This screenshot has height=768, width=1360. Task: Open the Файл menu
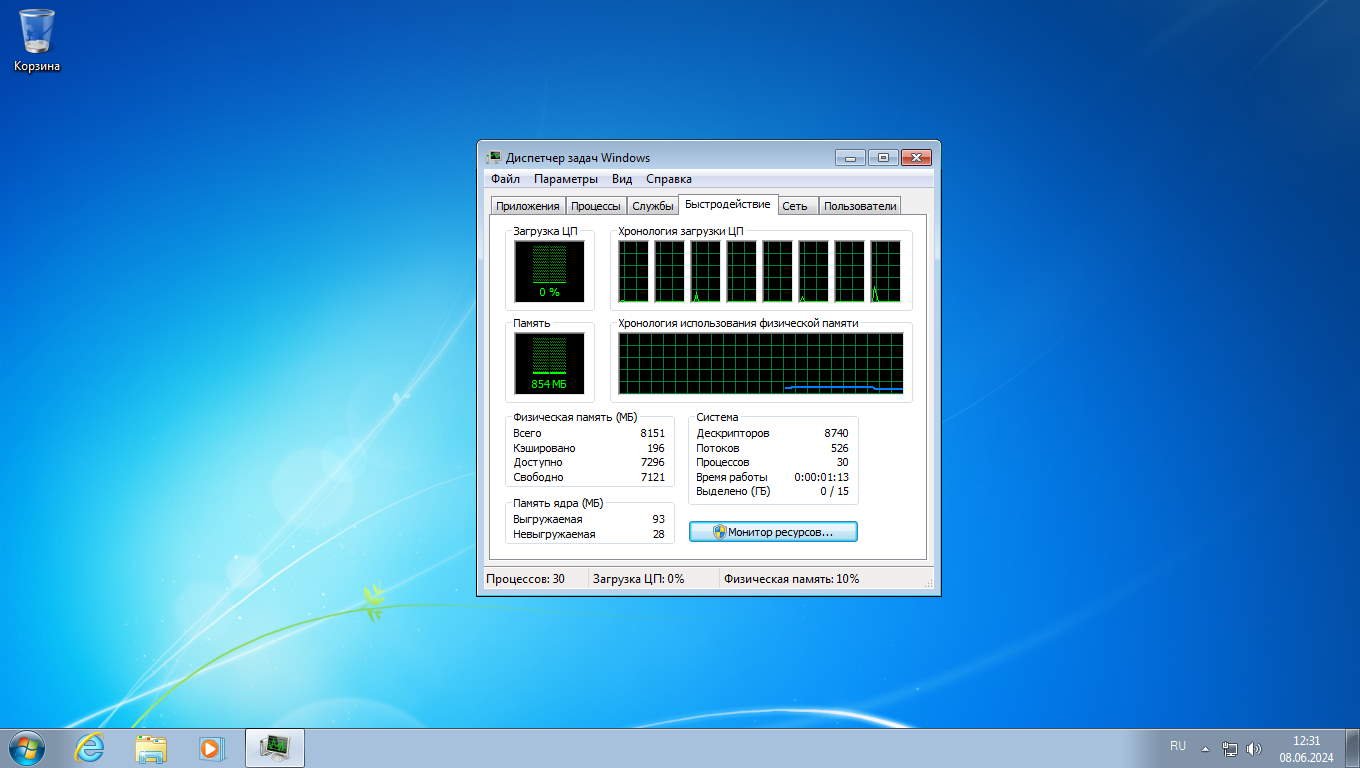(505, 179)
